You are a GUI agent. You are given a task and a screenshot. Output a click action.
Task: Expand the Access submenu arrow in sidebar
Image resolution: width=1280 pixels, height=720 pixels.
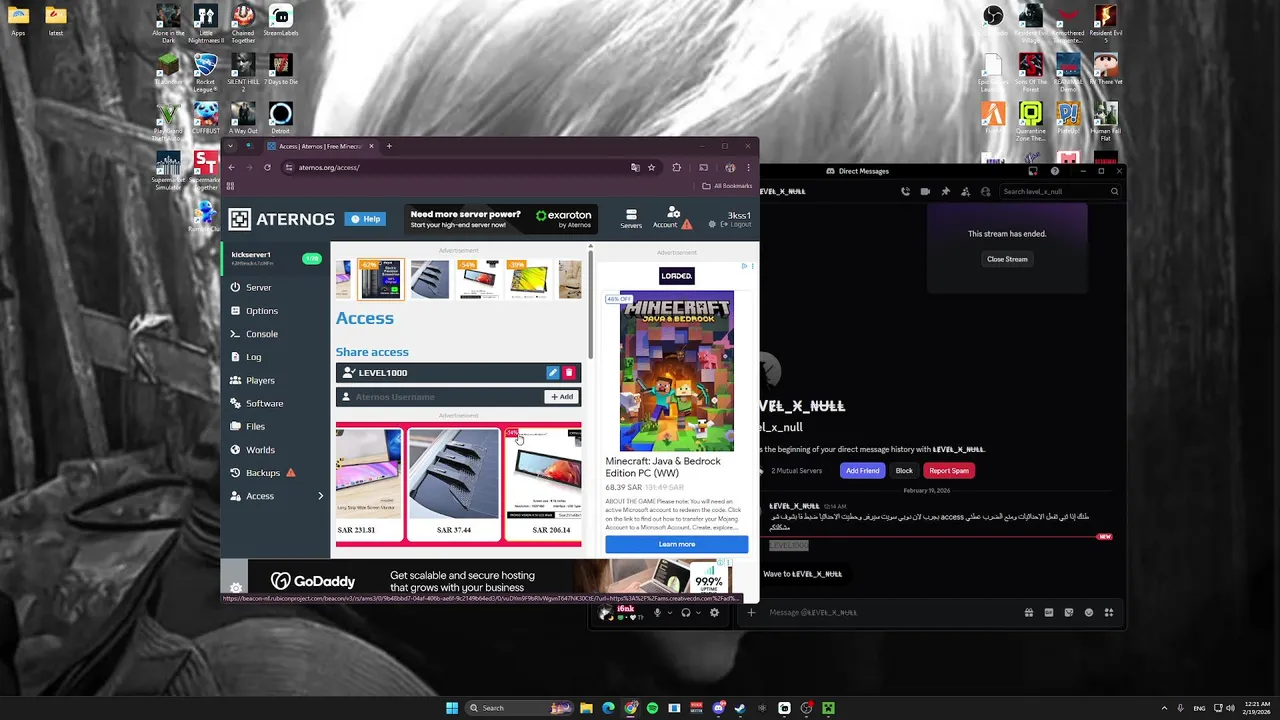[x=320, y=496]
